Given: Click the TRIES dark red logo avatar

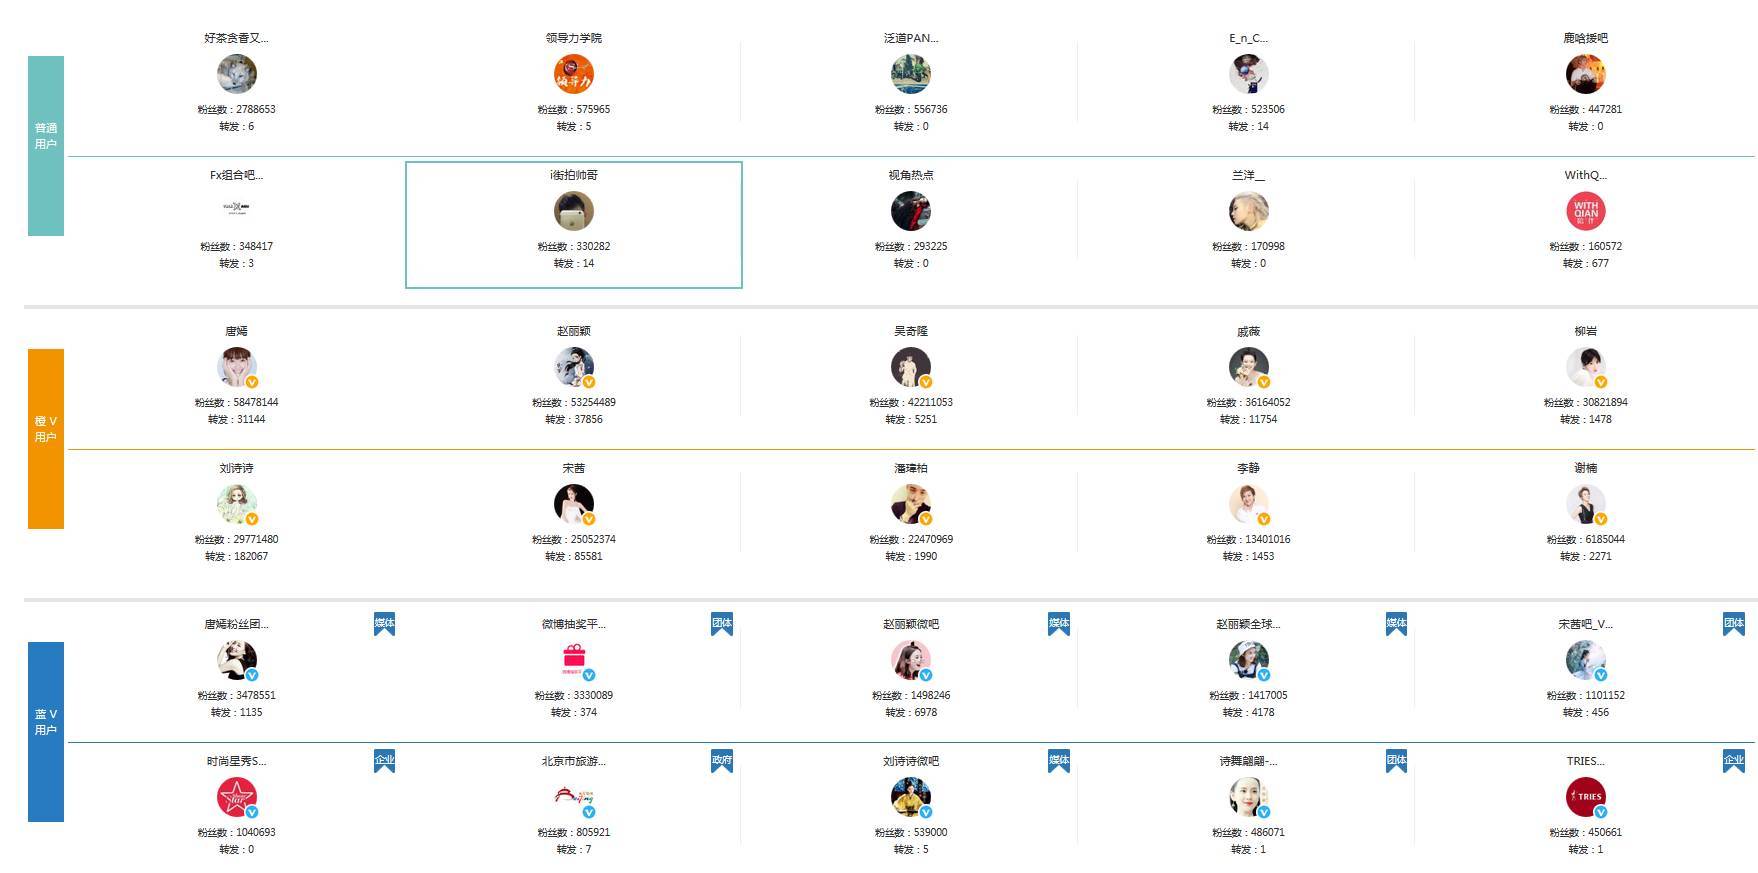Looking at the screenshot, I should pos(1585,797).
